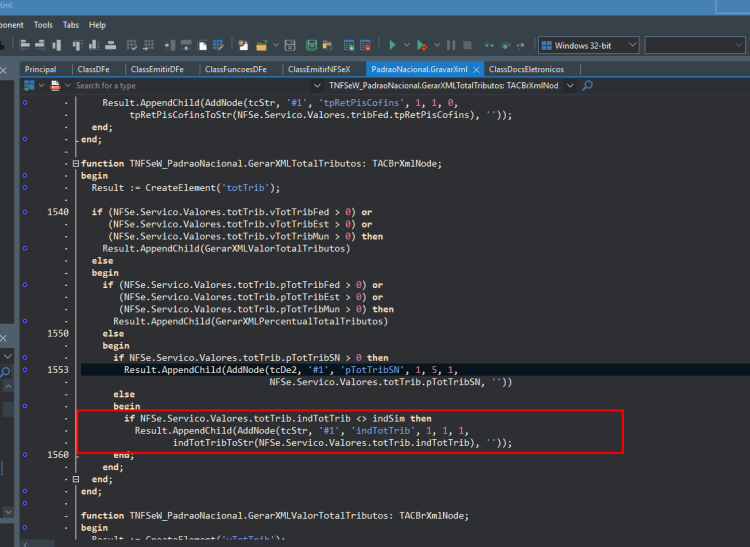The height and width of the screenshot is (547, 750).
Task: Open the empty combo box beside the platform selector
Action: click(695, 45)
